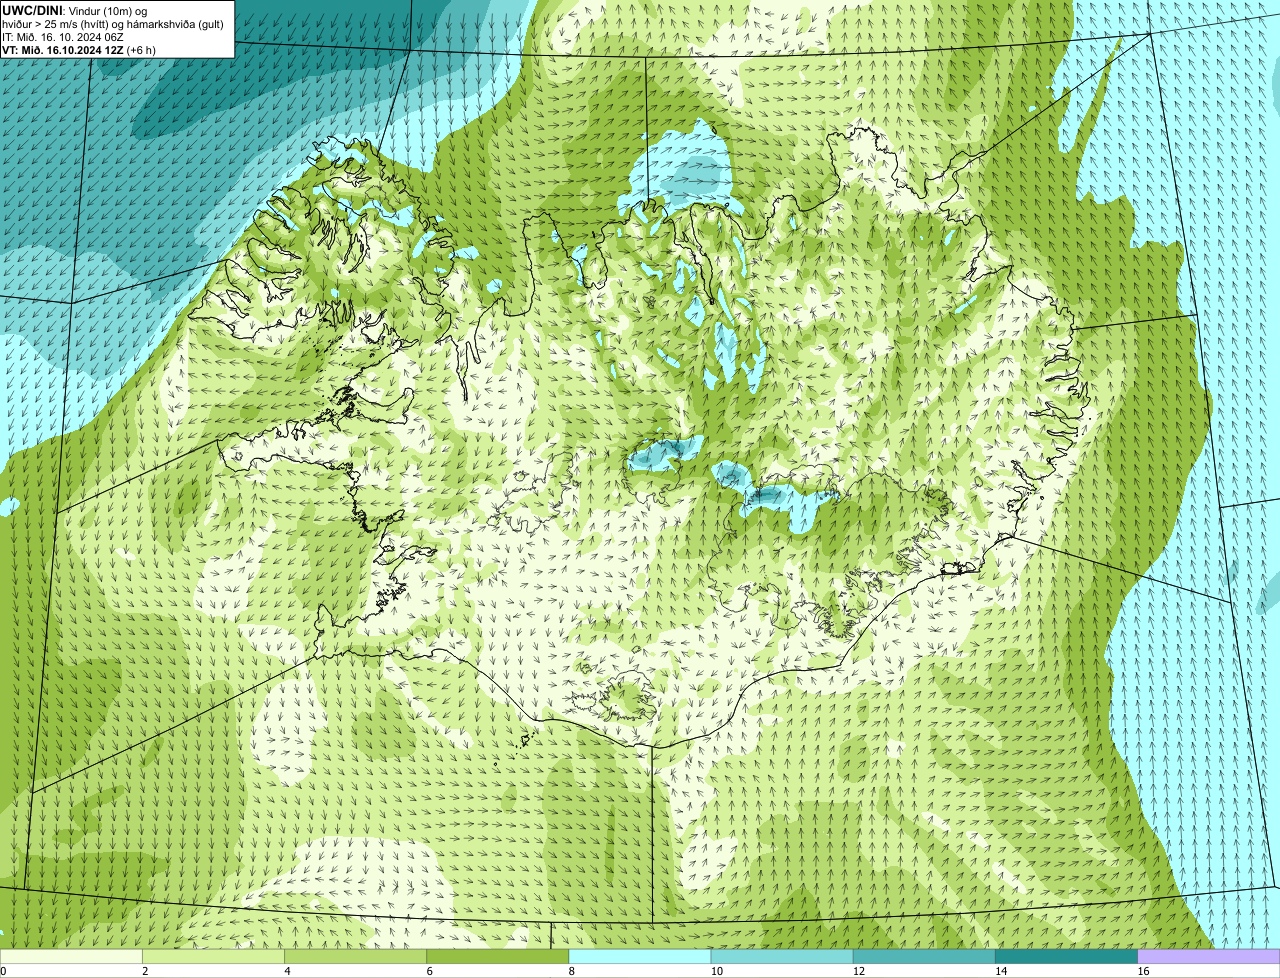Pick the lavender above-16 m/s color swatch
This screenshot has height=978, width=1280.
tap(1209, 956)
